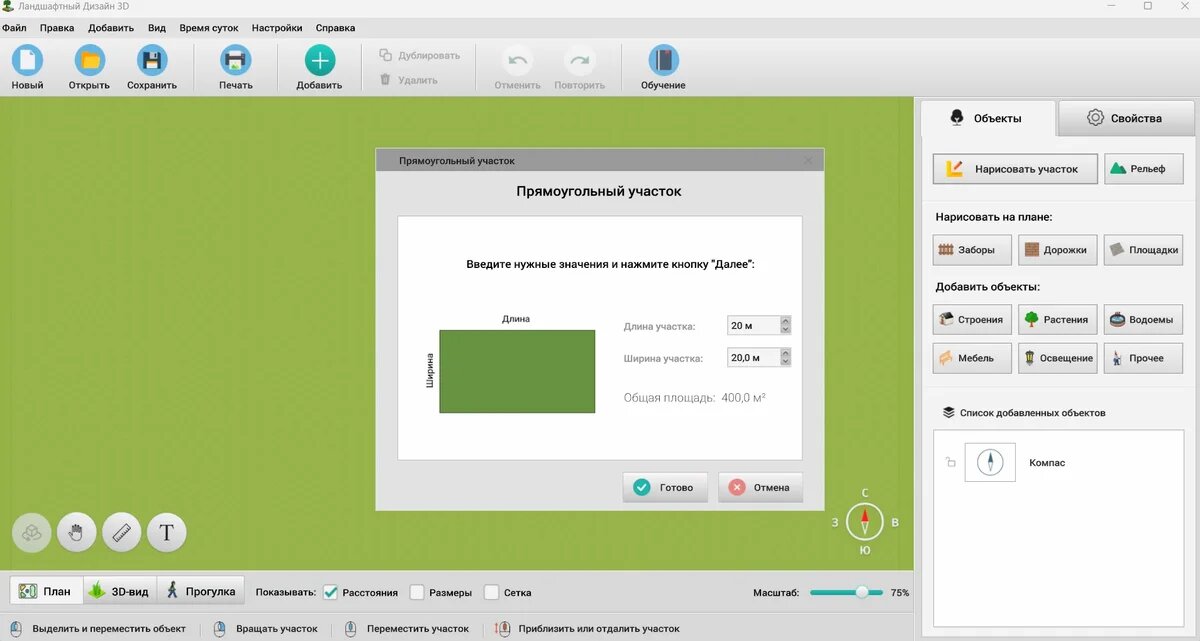The image size is (1200, 641).
Task: Open the Файл menu
Action: click(x=14, y=28)
